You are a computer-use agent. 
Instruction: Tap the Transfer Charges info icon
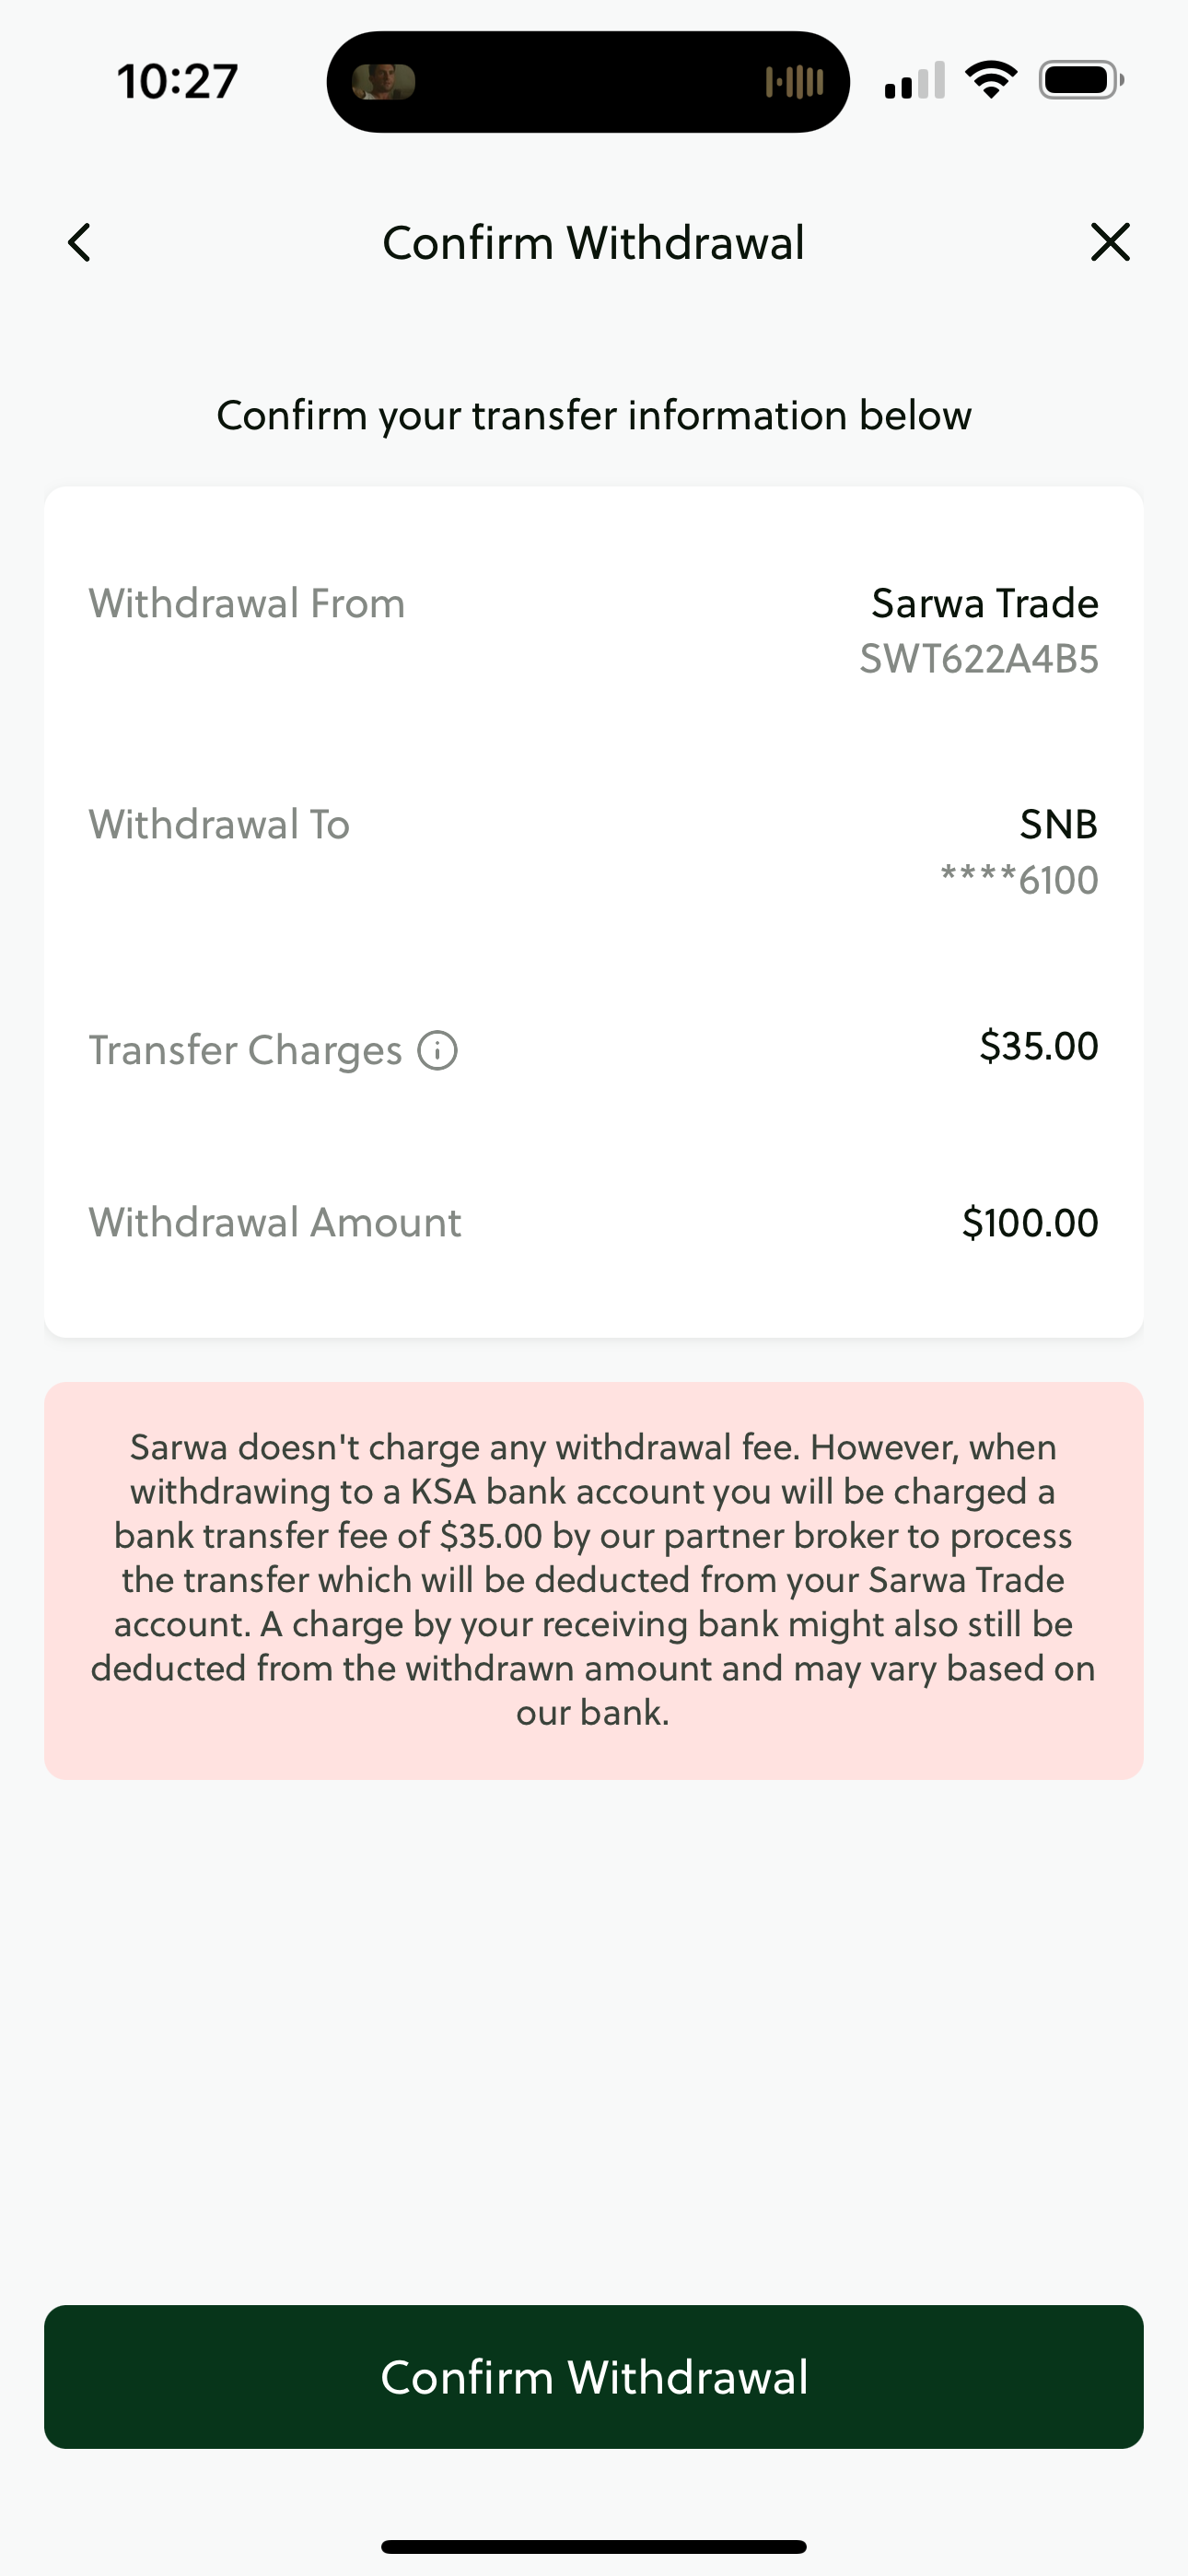click(437, 1051)
